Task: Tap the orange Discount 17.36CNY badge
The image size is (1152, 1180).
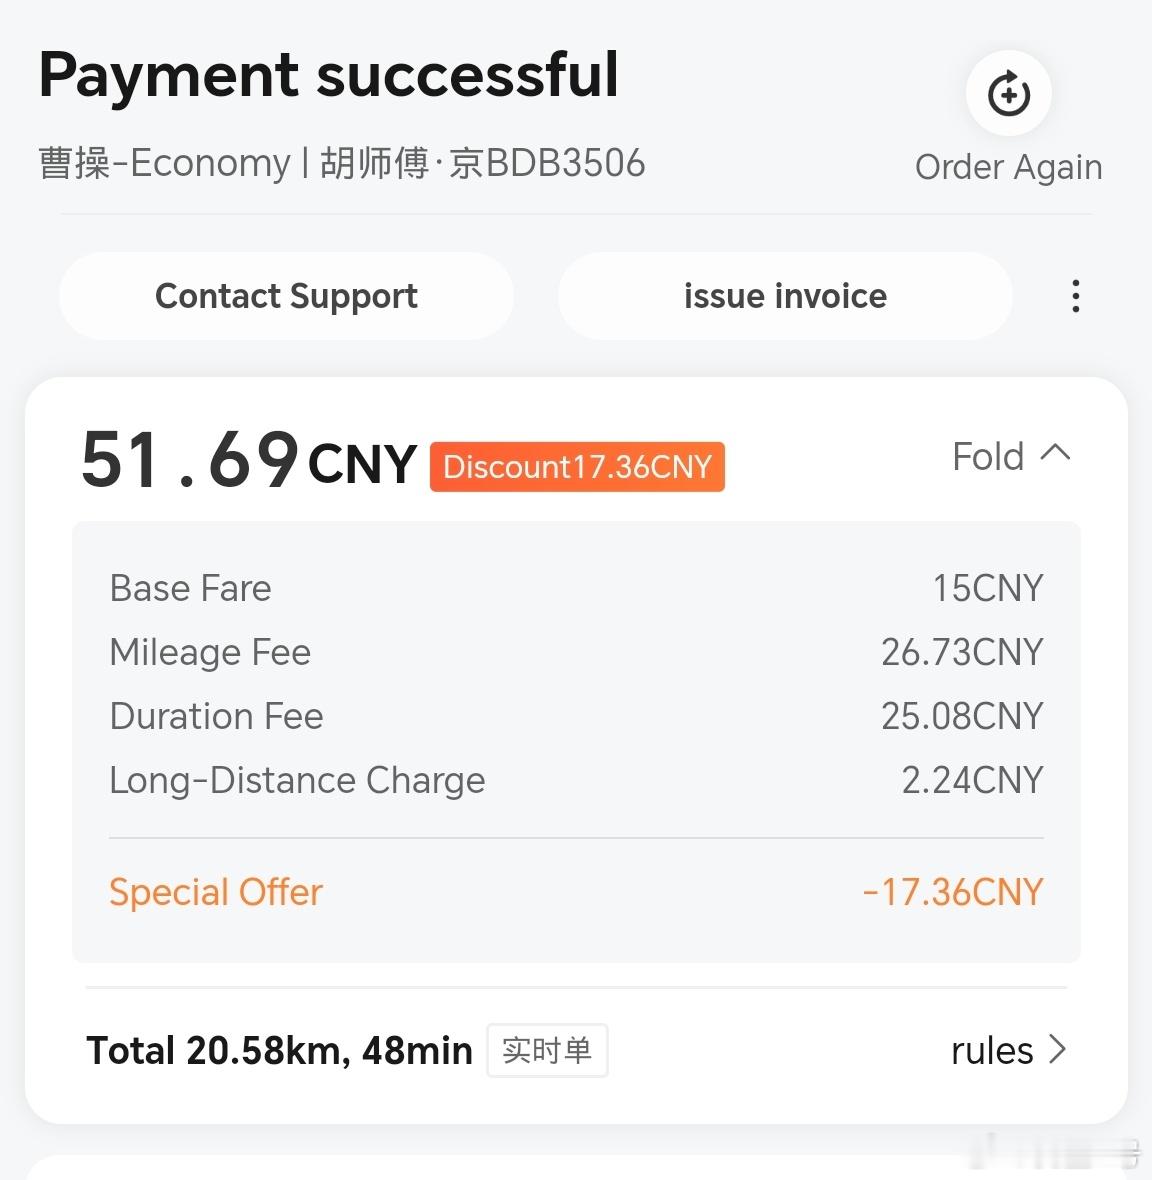Action: pos(577,467)
